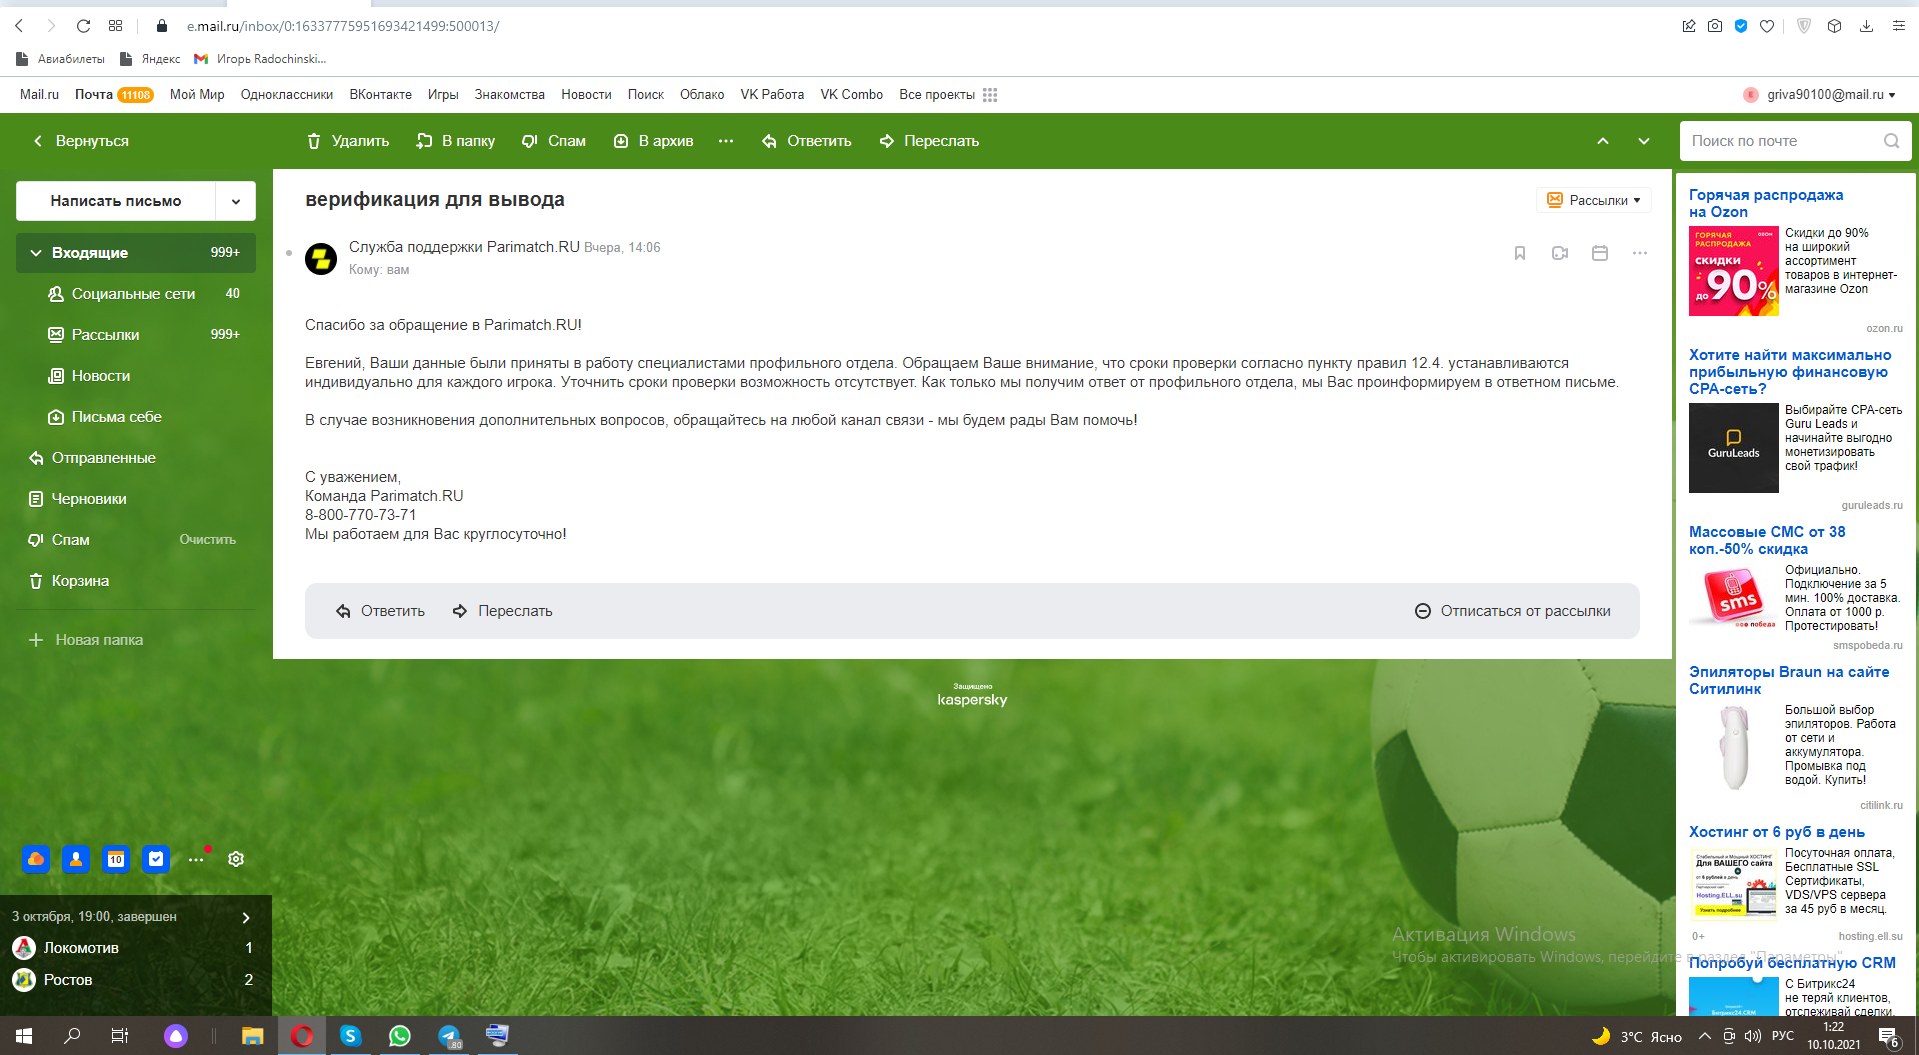1919x1055 pixels.
Task: Select the Черновики folder
Action: 89,499
